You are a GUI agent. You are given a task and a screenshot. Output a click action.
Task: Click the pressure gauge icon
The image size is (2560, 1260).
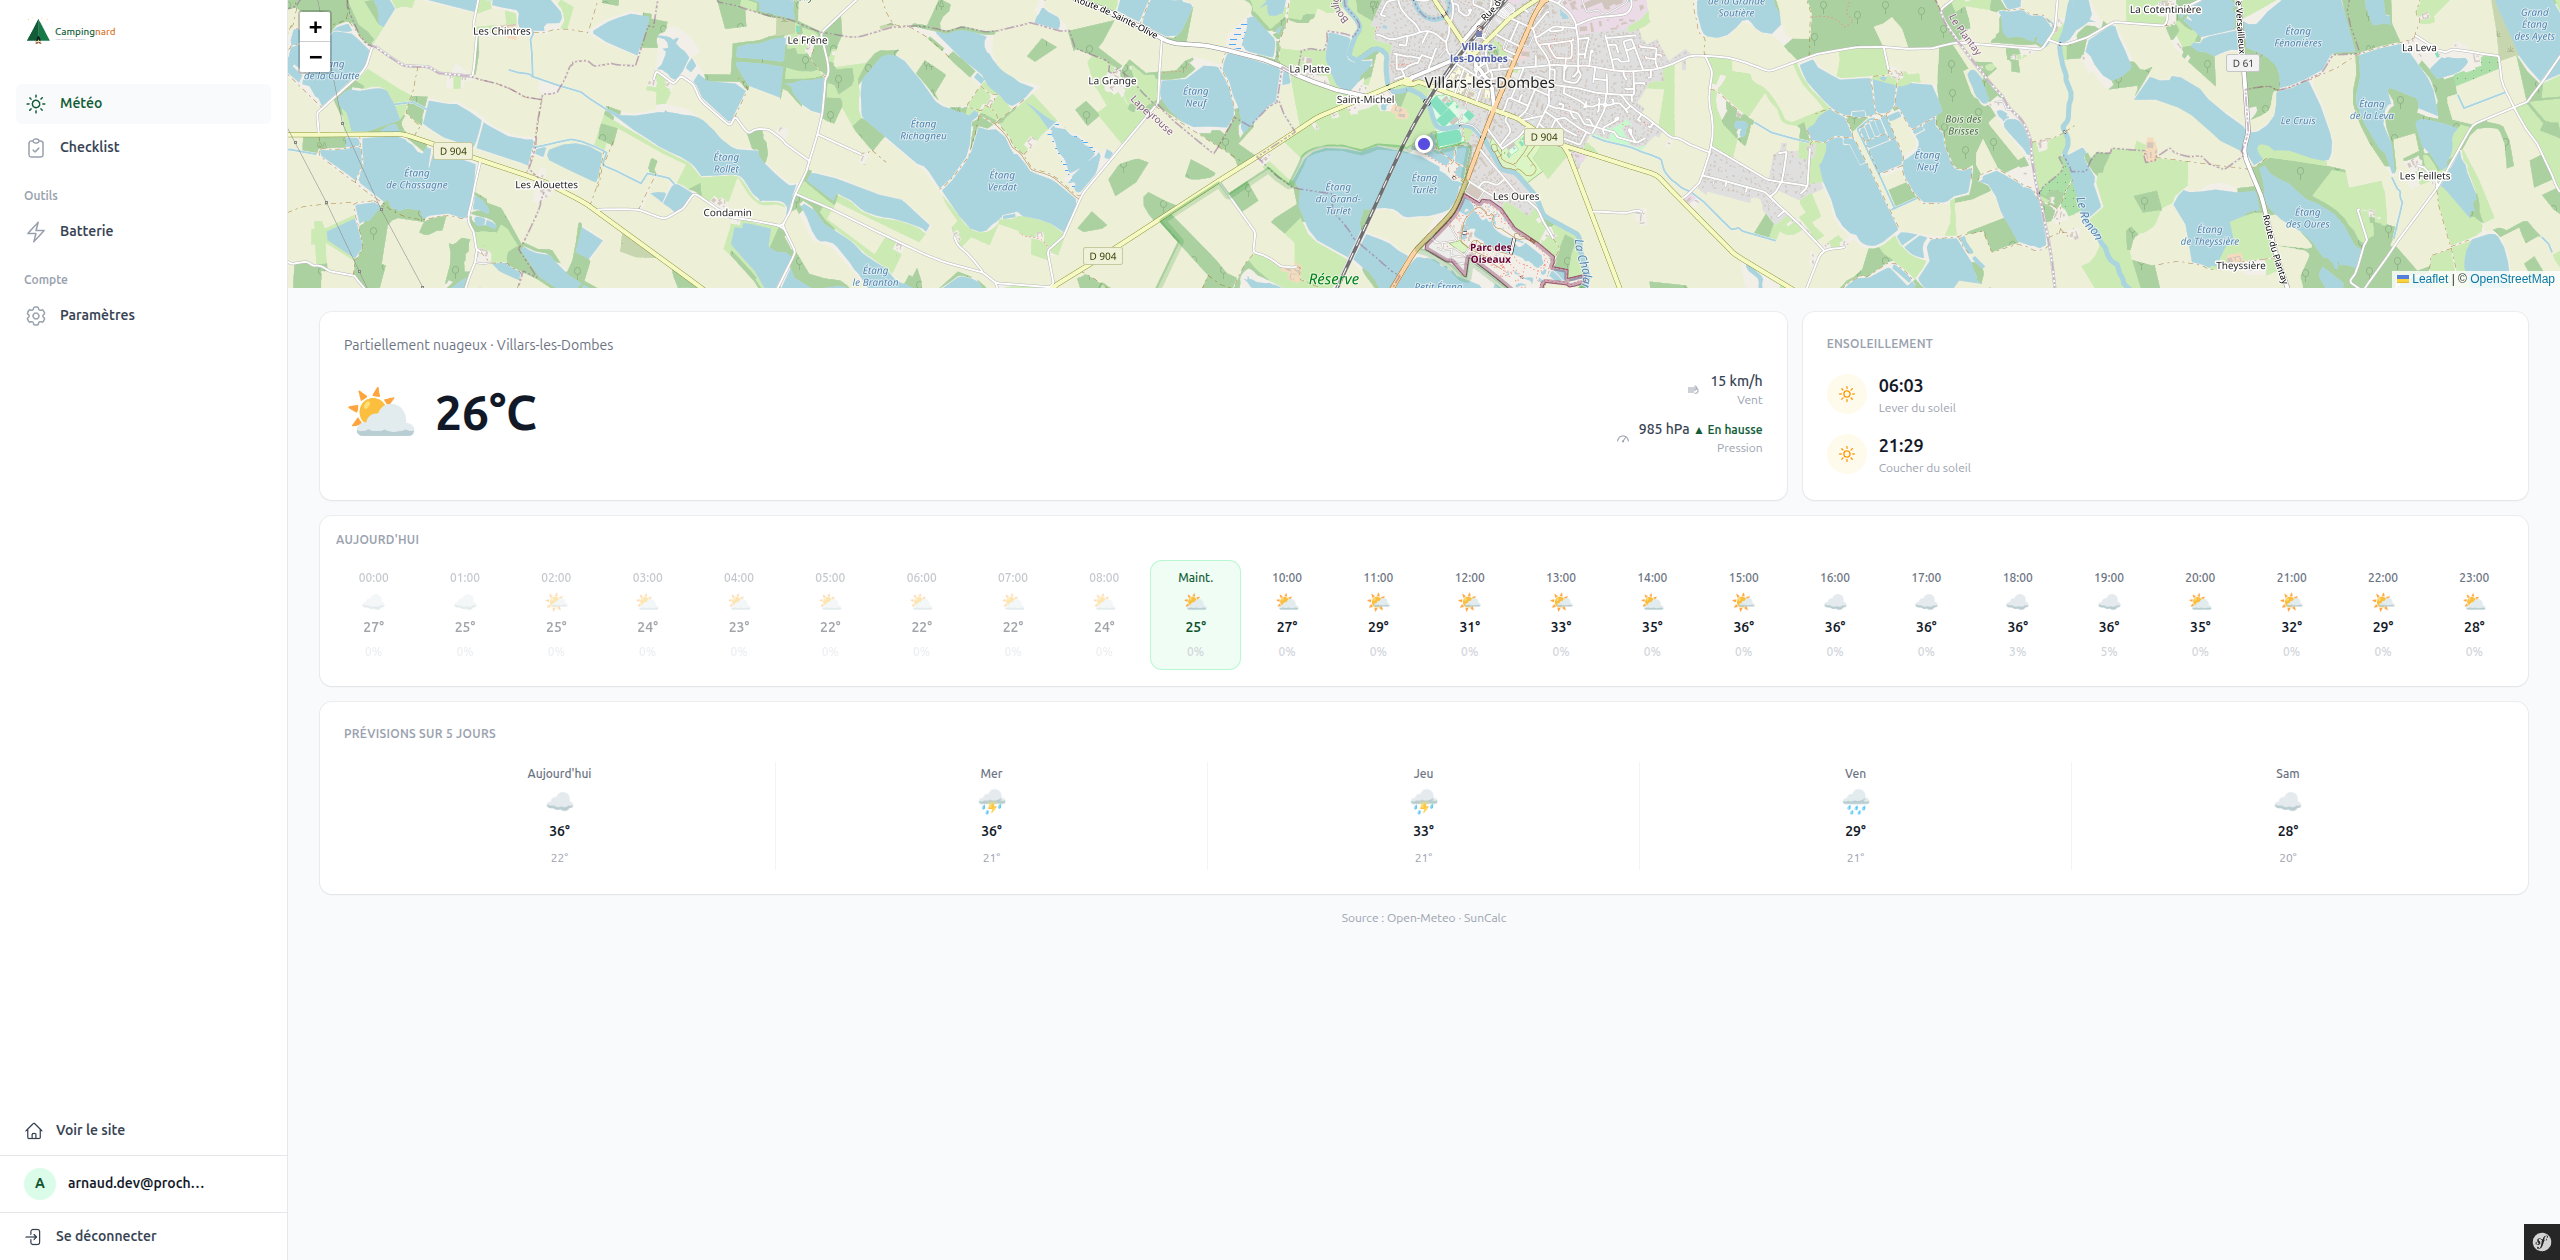[1623, 438]
